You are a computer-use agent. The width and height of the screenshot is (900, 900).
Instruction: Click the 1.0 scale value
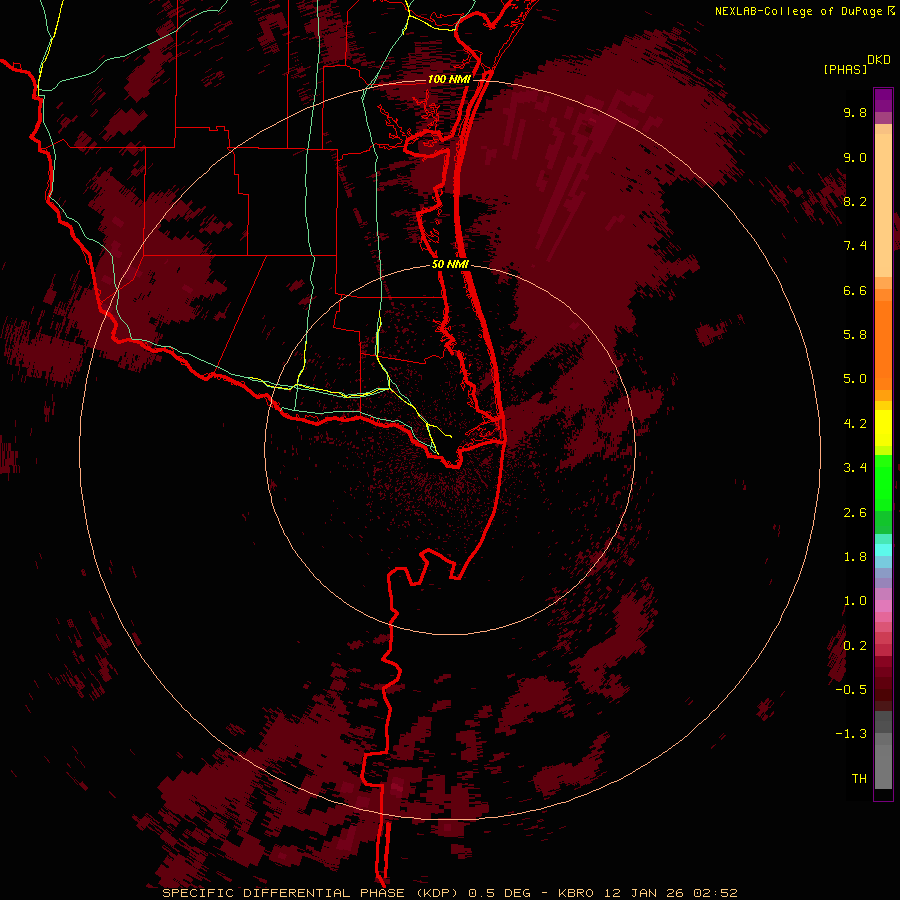point(855,601)
